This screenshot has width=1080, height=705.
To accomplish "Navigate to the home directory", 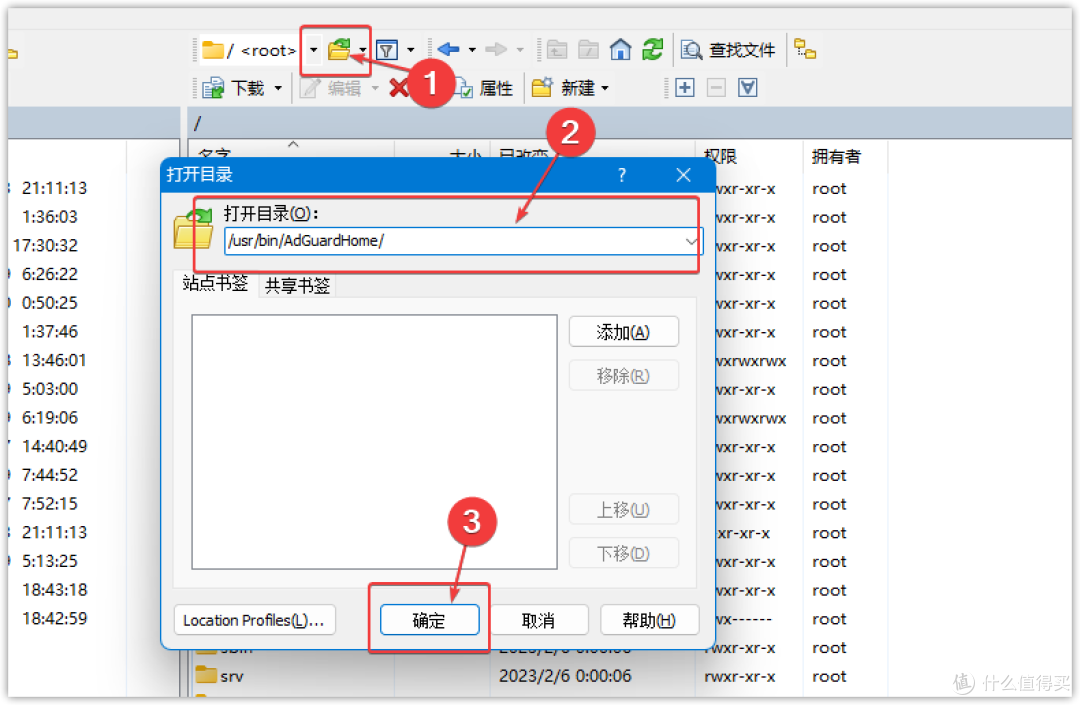I will pos(620,49).
